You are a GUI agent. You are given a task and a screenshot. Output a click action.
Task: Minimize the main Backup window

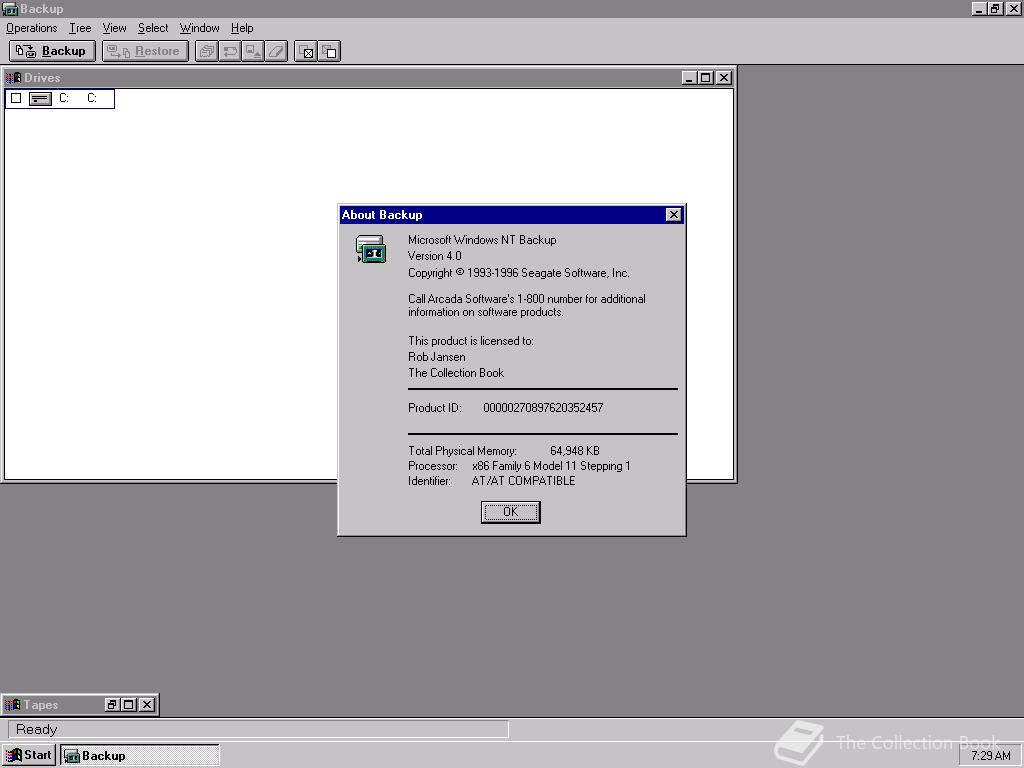coord(979,8)
